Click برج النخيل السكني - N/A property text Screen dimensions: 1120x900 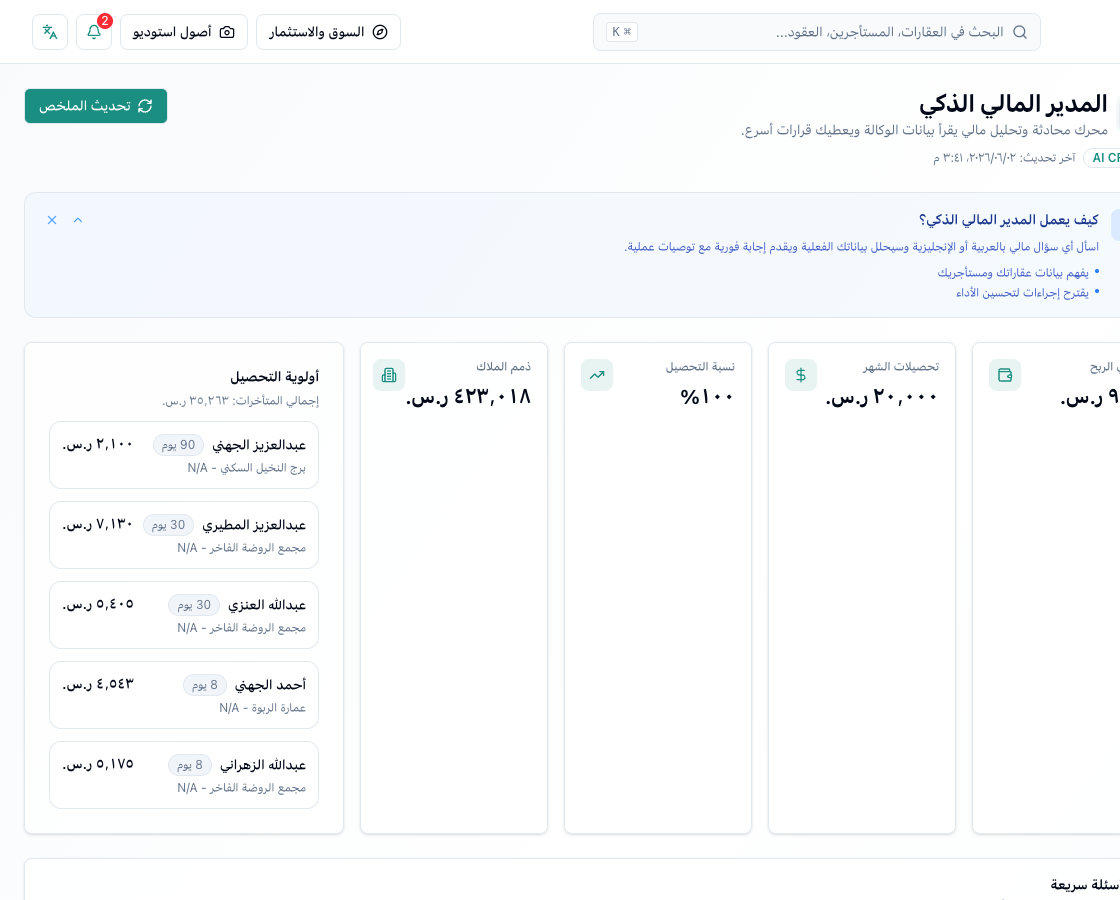click(x=246, y=468)
